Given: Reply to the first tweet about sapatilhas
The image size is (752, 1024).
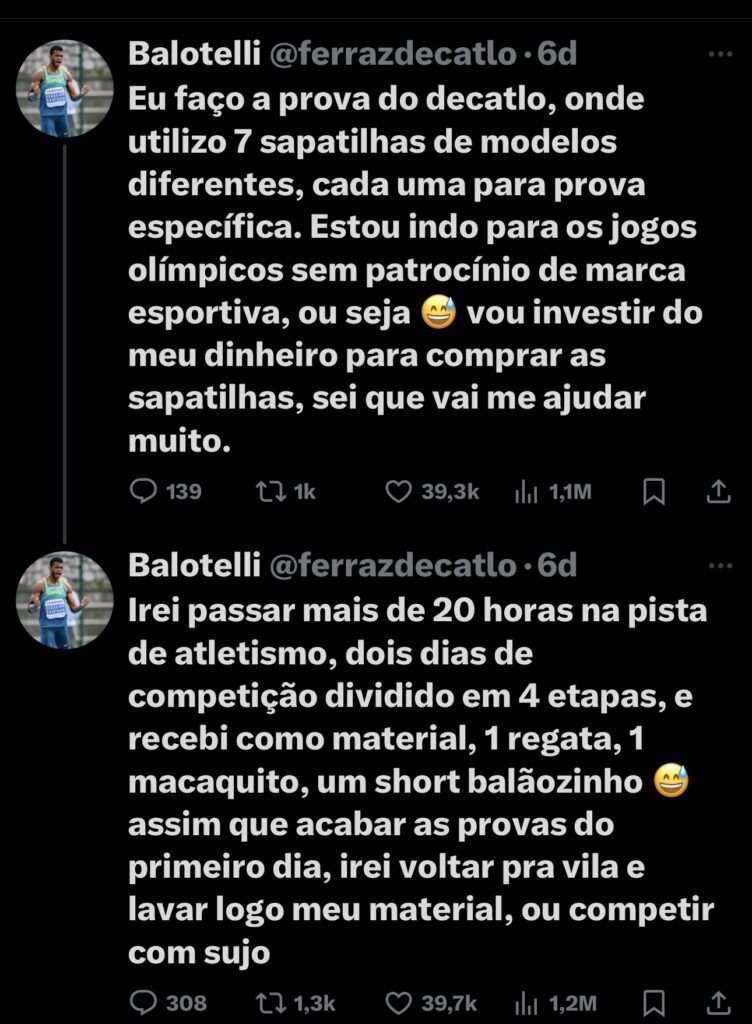Looking at the screenshot, I should 145,491.
